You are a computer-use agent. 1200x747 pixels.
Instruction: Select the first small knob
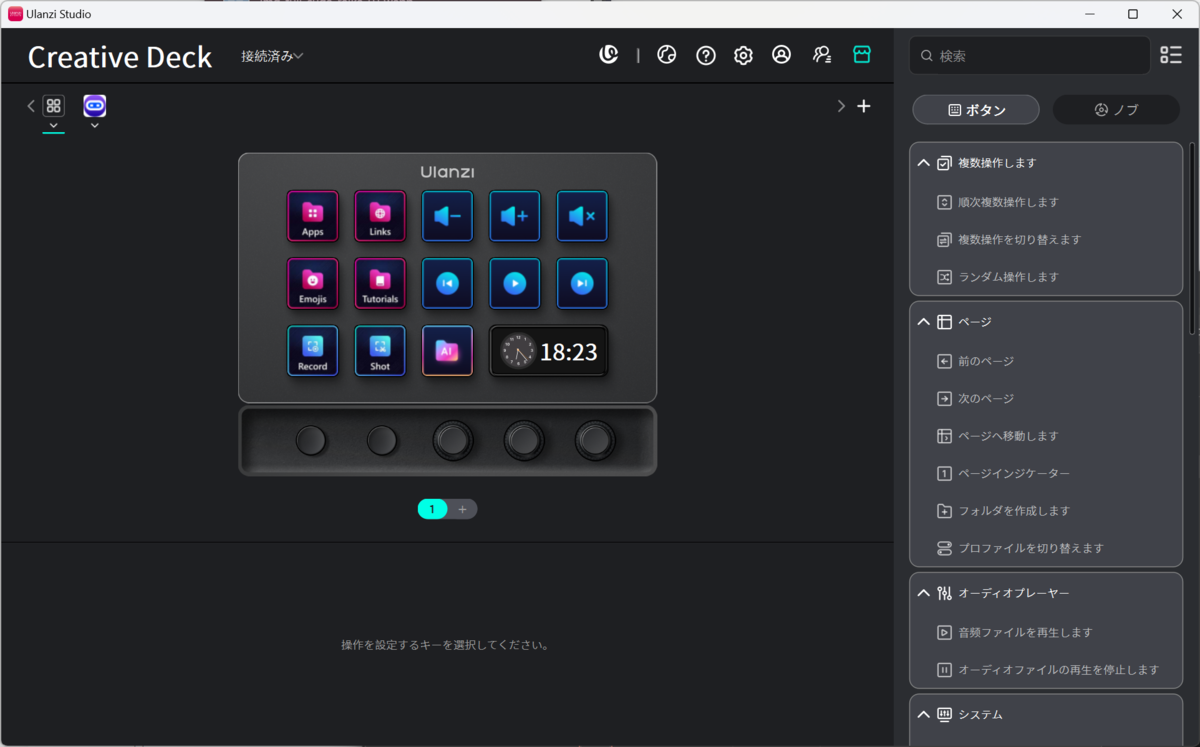coord(311,440)
